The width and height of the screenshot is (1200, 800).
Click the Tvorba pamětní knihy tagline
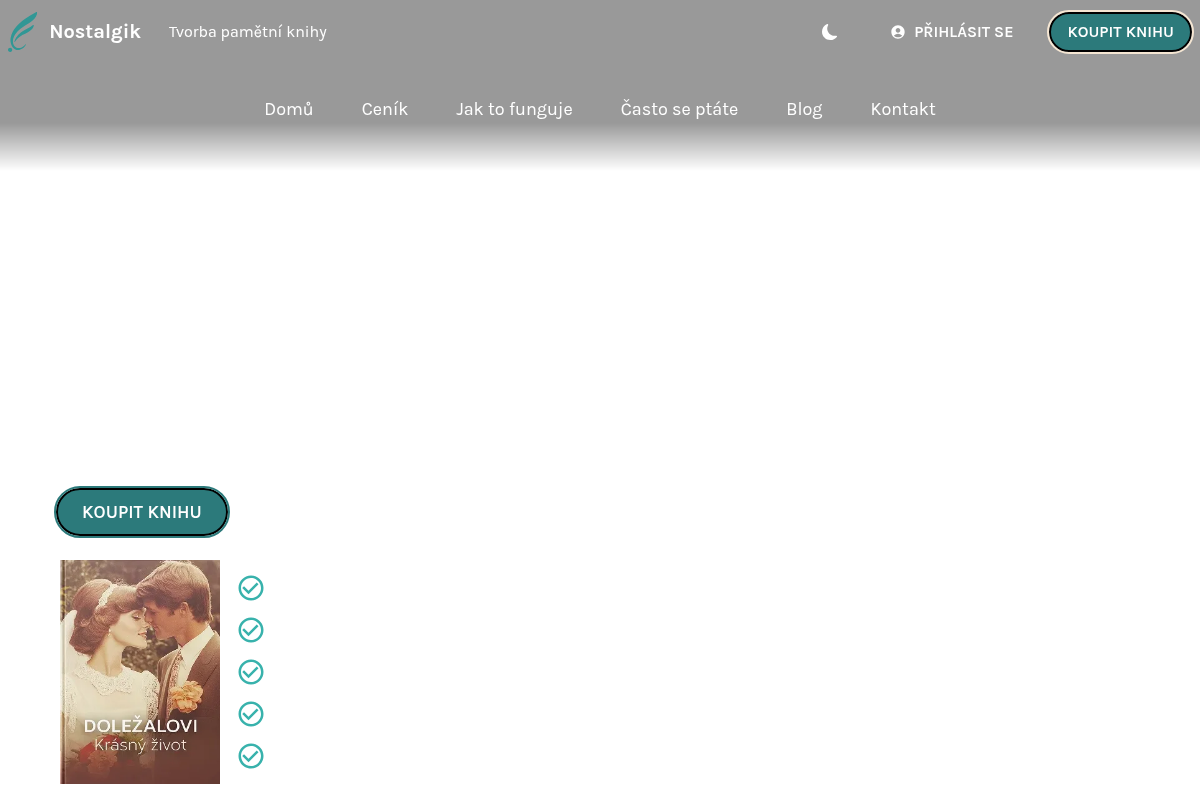[x=248, y=32]
